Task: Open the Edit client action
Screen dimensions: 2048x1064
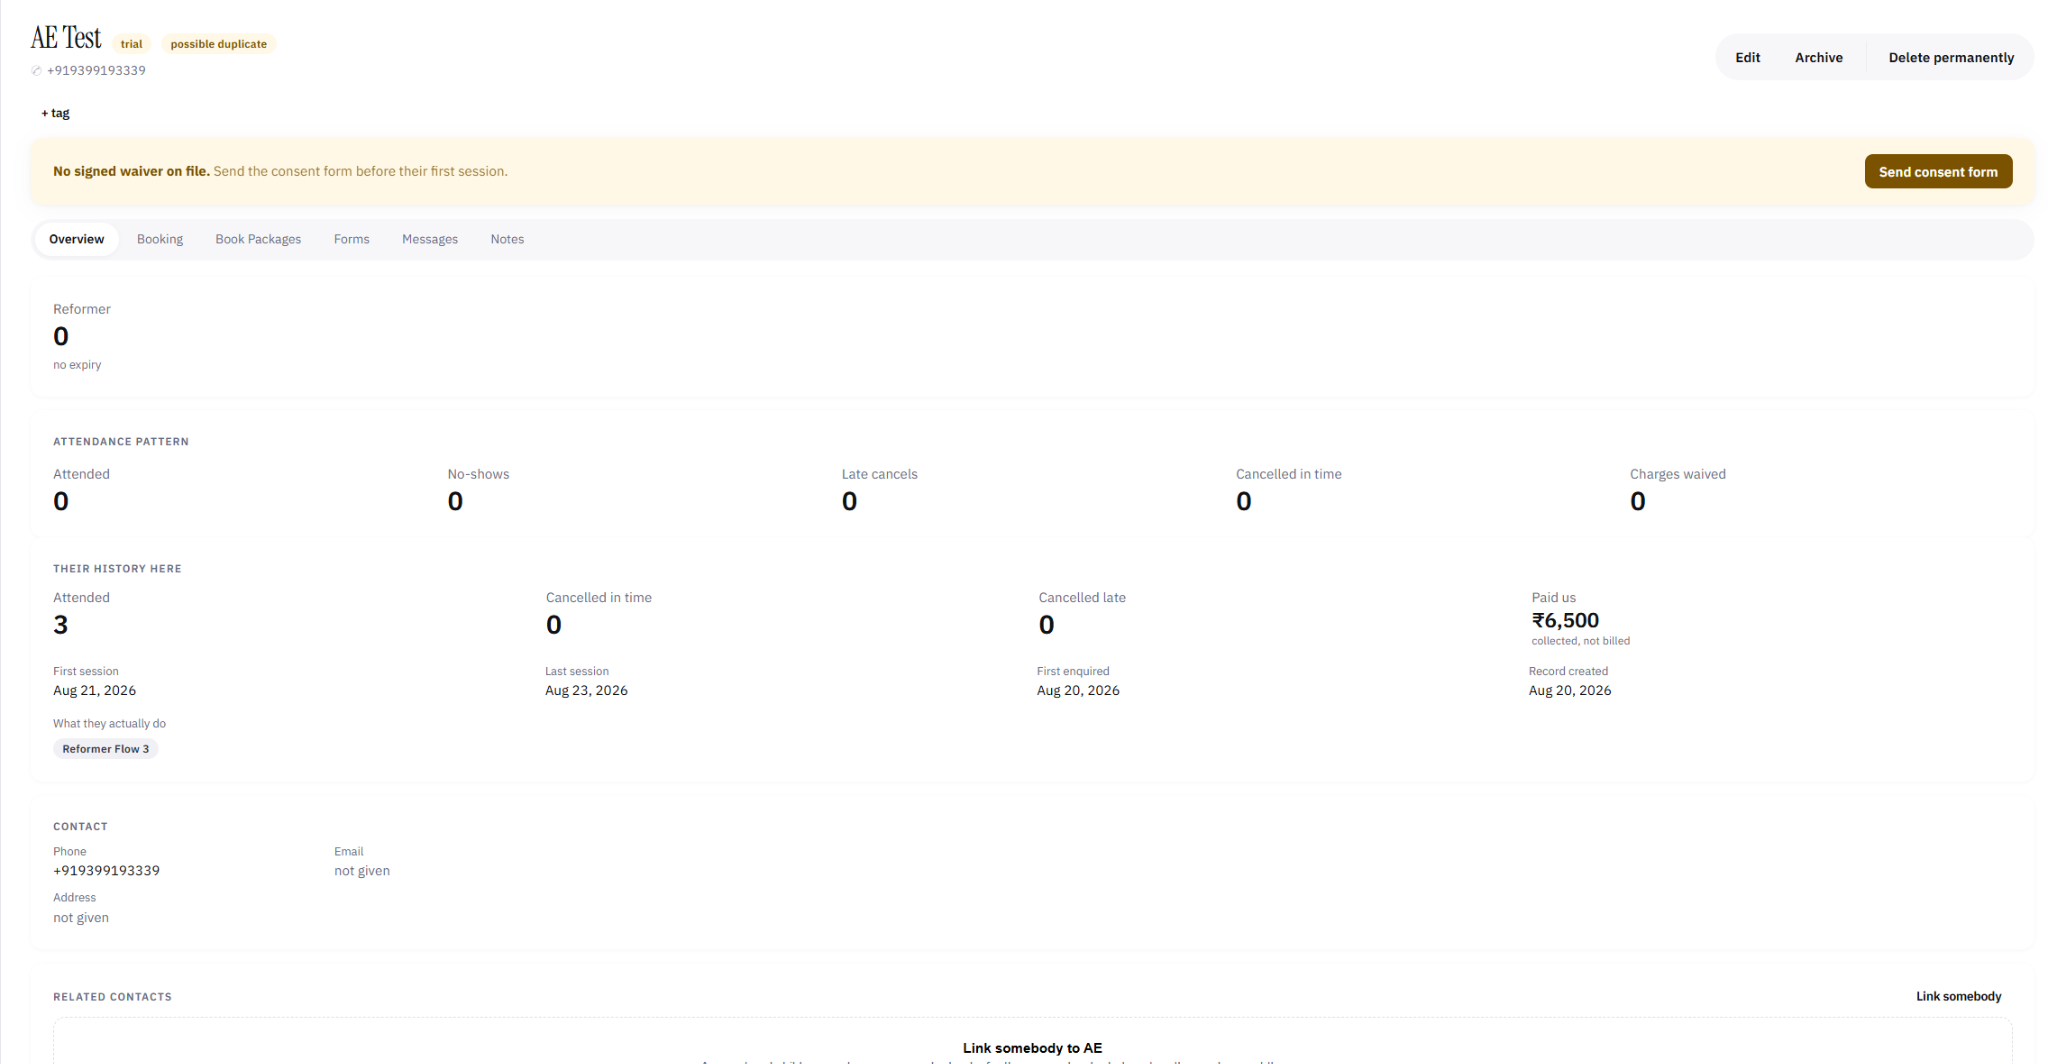Action: (x=1747, y=58)
